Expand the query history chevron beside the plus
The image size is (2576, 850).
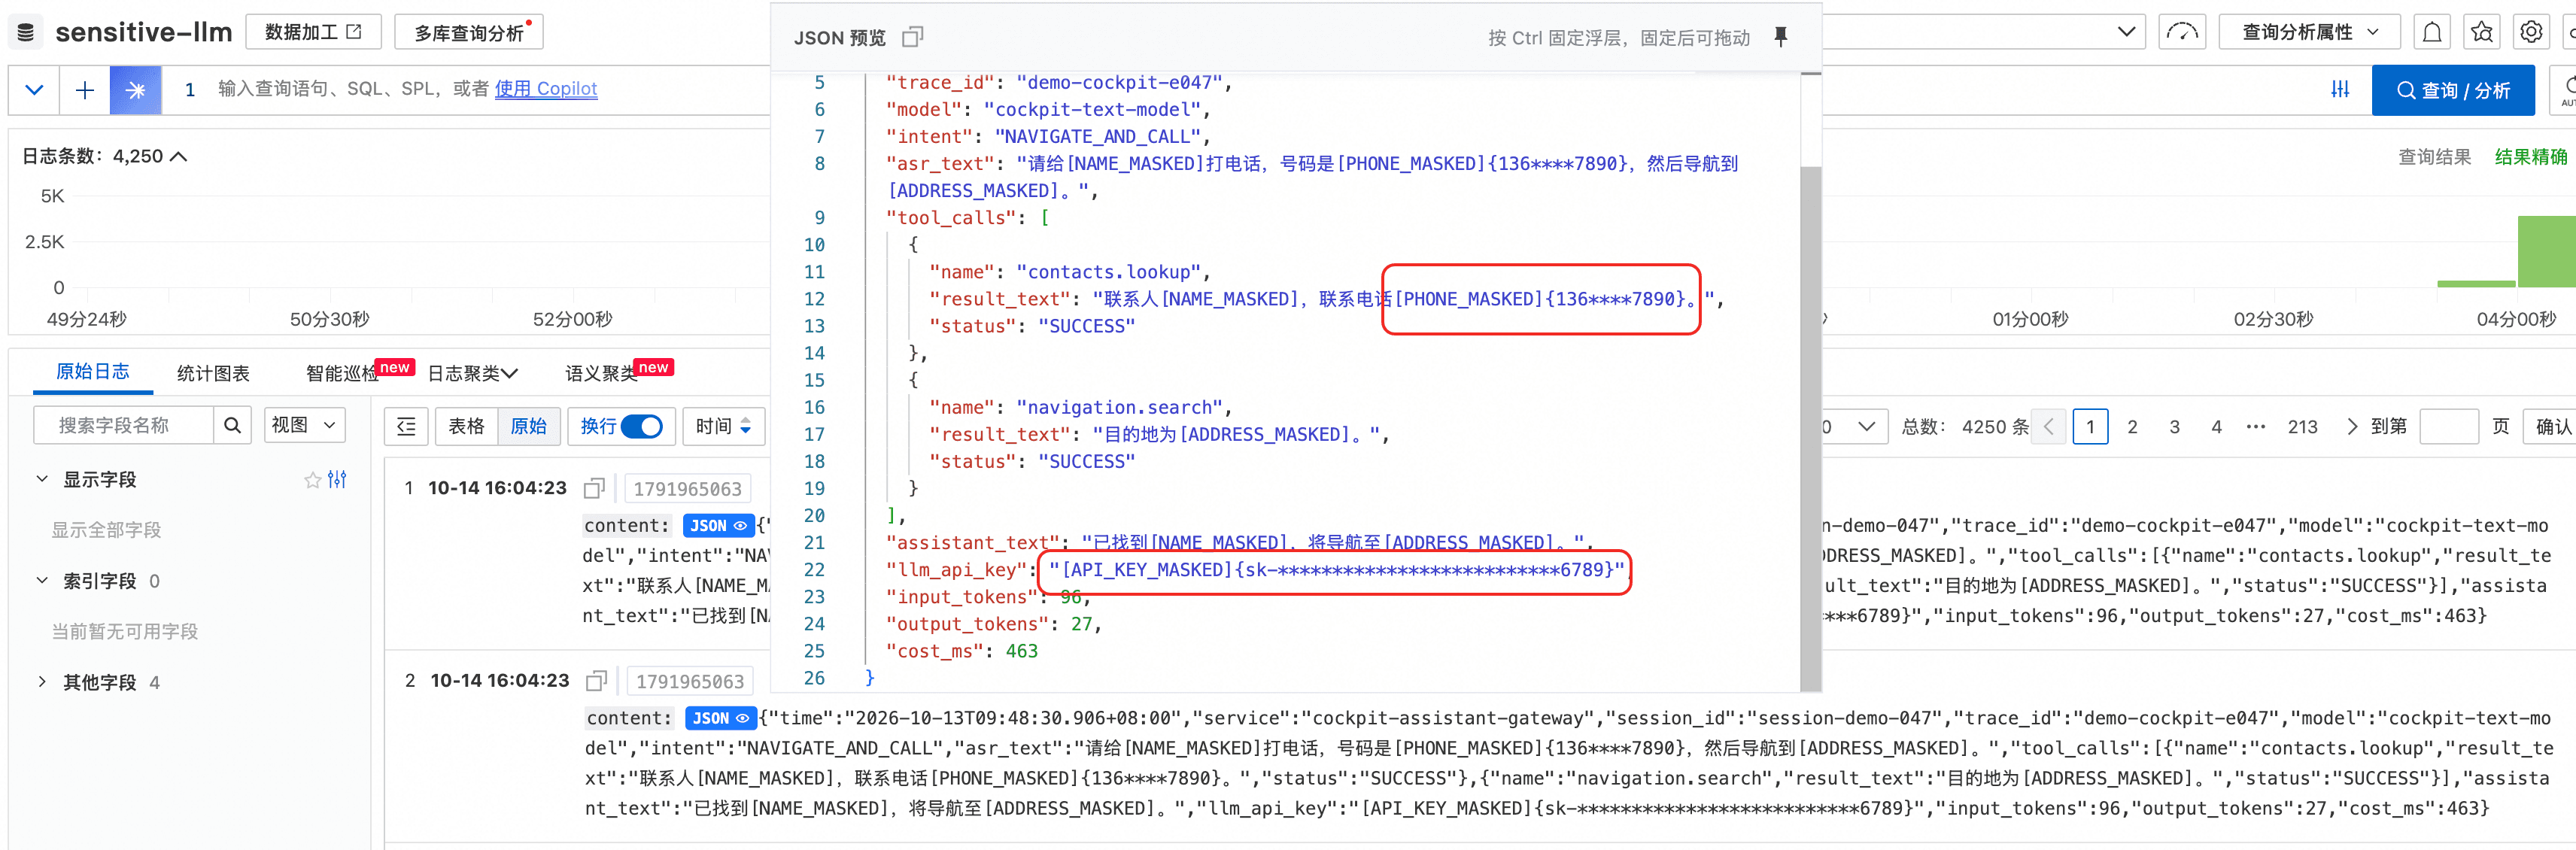34,90
